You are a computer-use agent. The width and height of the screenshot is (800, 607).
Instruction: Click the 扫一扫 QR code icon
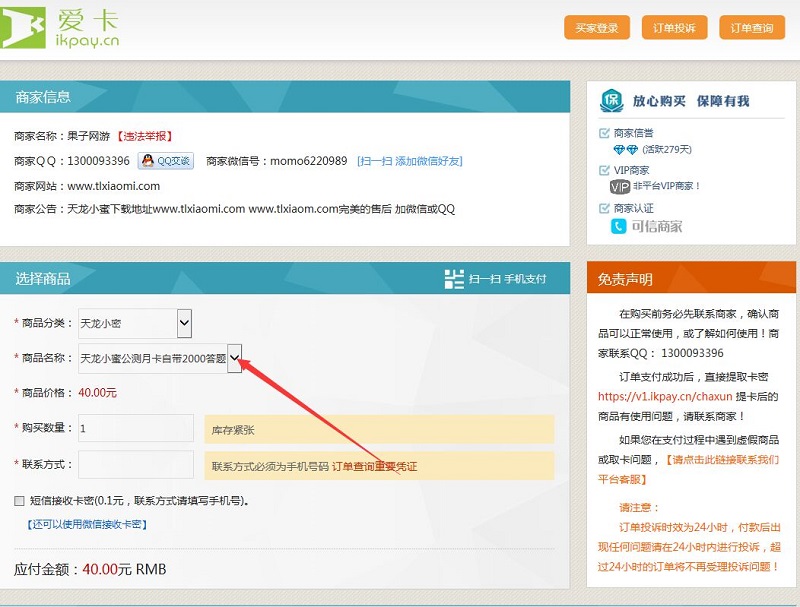[454, 279]
